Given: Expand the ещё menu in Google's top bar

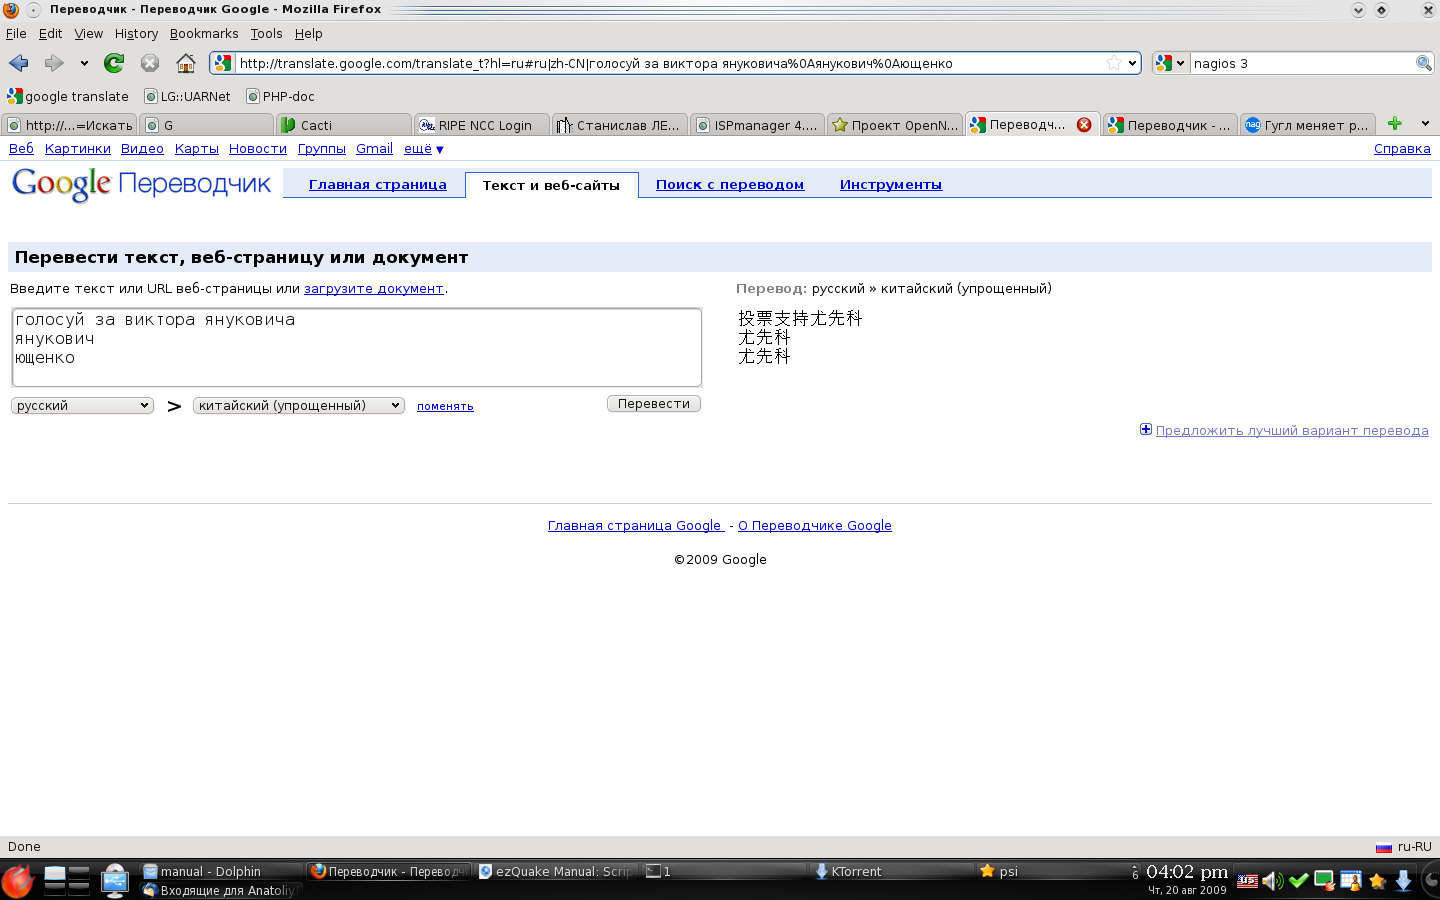Looking at the screenshot, I should coord(424,149).
